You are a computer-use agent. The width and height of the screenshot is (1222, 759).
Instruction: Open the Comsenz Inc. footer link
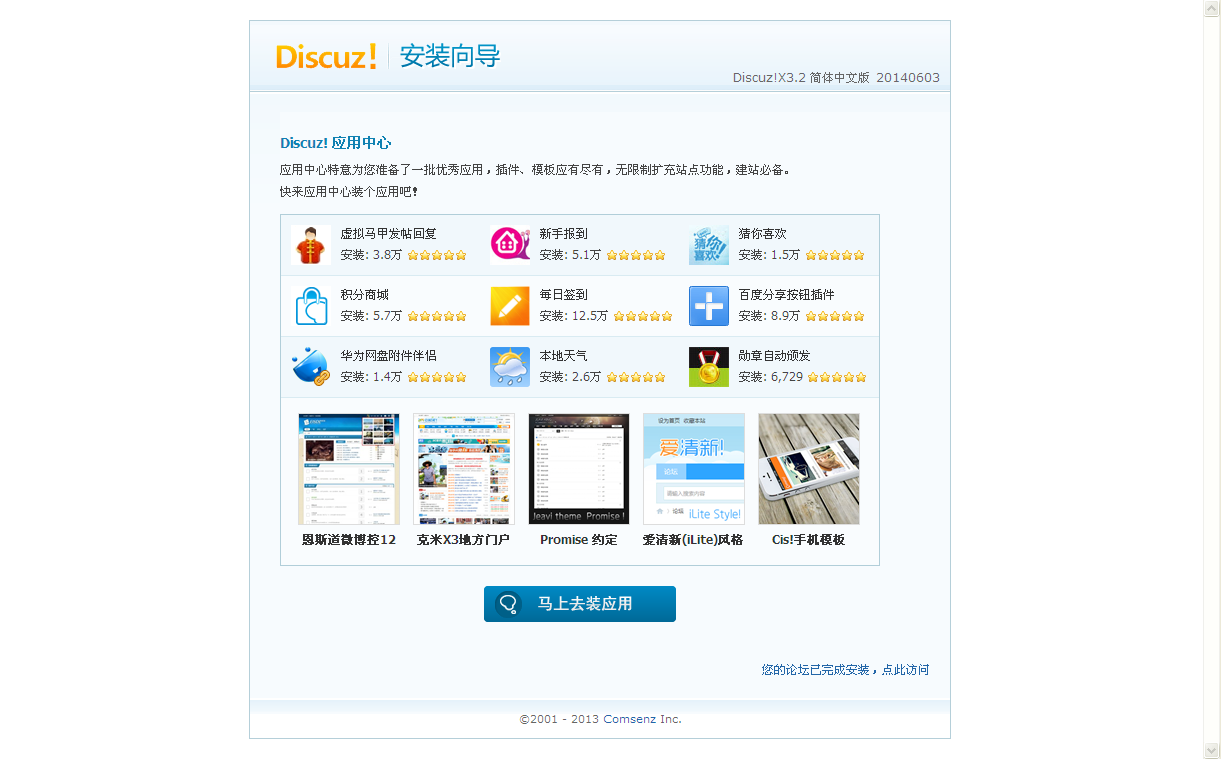[642, 719]
